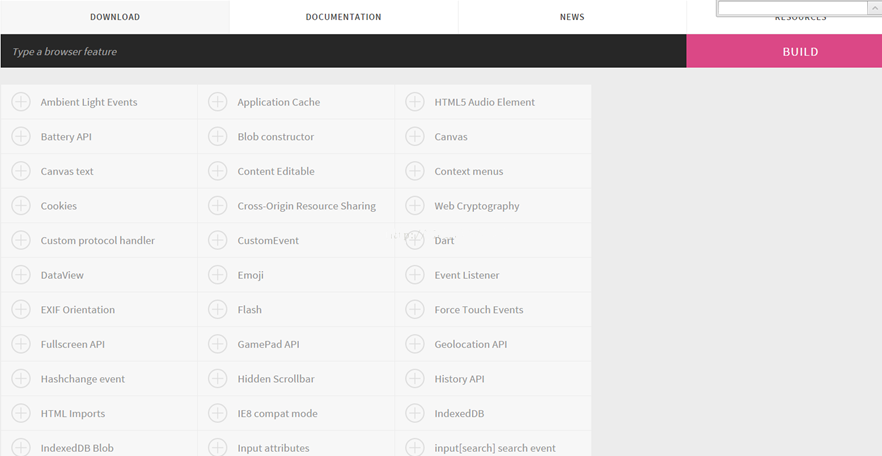The image size is (882, 456).
Task: Go to the Download tab
Action: (x=115, y=17)
